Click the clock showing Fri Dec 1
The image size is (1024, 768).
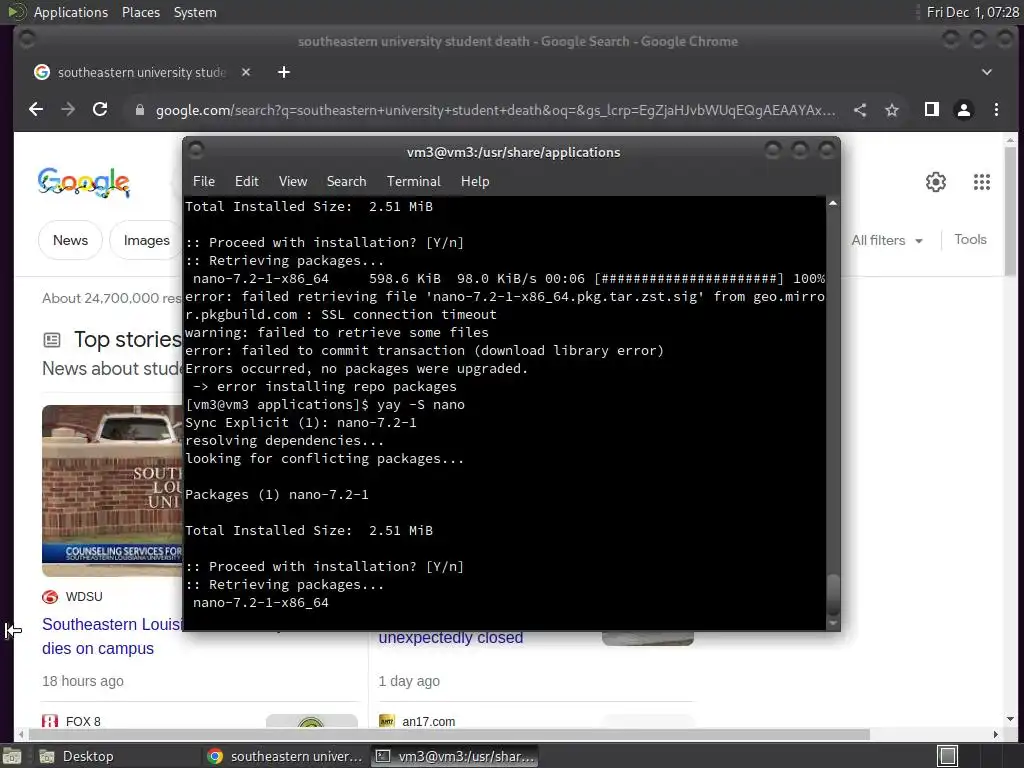point(972,12)
